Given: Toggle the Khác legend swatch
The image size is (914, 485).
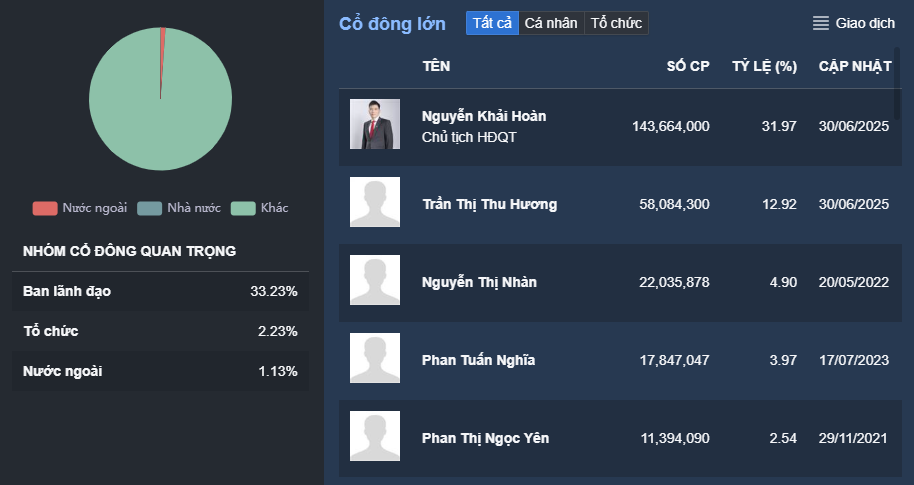Looking at the screenshot, I should (x=243, y=208).
